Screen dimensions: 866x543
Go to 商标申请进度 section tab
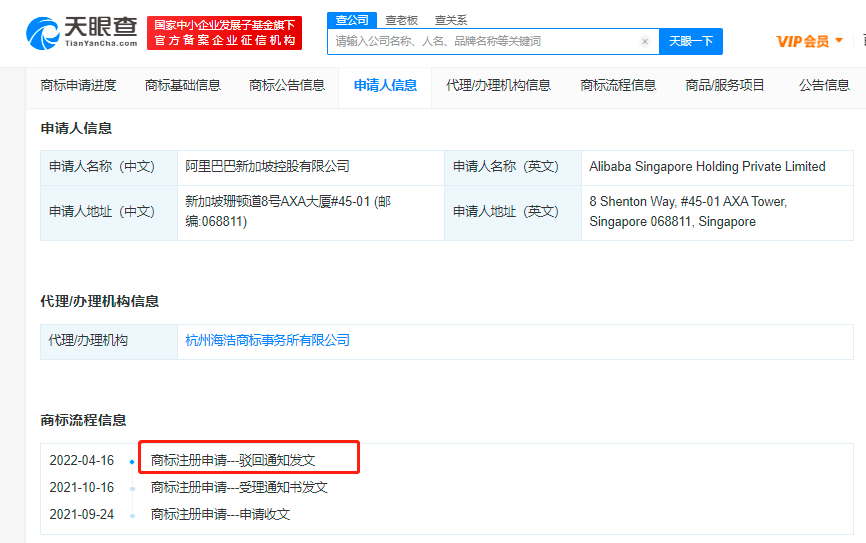click(78, 85)
